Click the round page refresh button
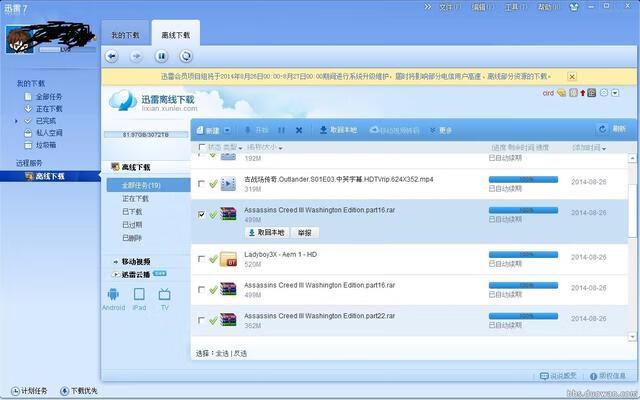The height and width of the screenshot is (400, 640). 186,56
